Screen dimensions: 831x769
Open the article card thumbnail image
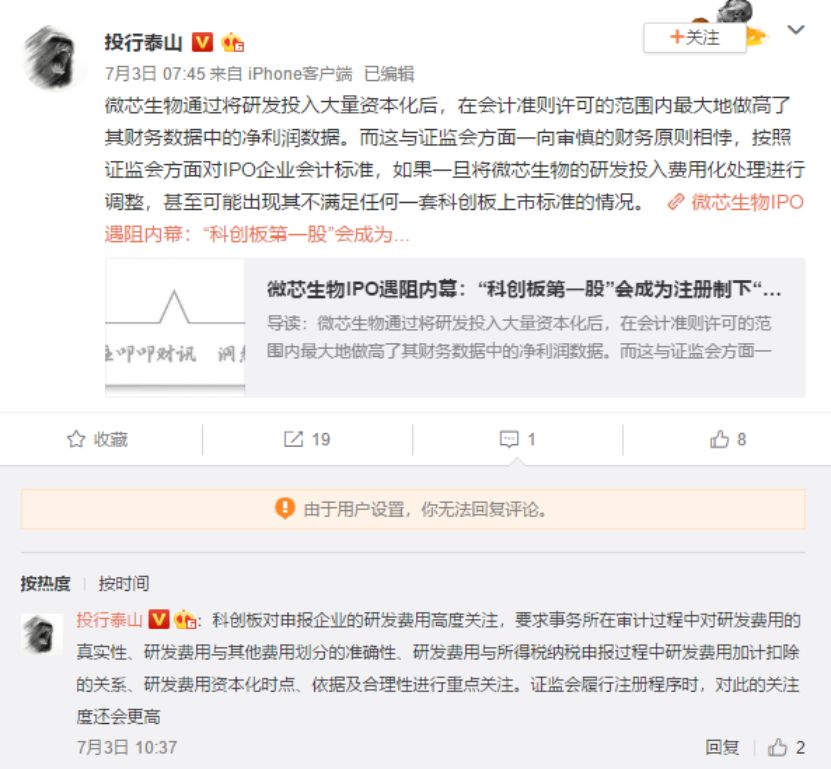(x=175, y=328)
